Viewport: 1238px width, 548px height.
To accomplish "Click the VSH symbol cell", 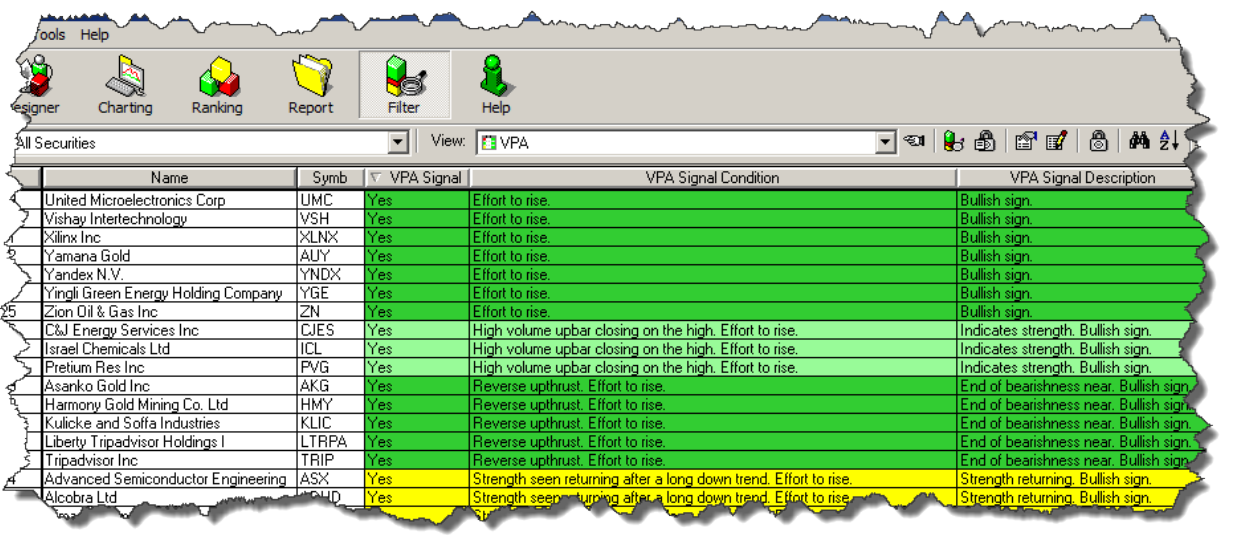I will click(x=330, y=219).
